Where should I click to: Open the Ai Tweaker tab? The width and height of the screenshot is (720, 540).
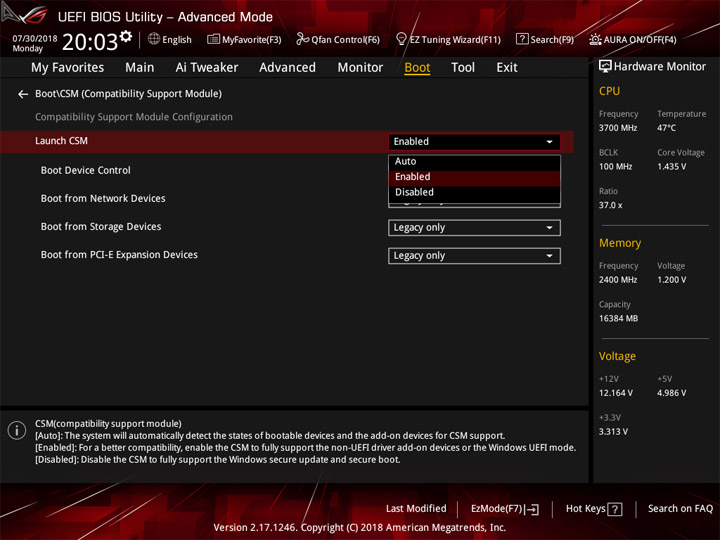pos(207,68)
